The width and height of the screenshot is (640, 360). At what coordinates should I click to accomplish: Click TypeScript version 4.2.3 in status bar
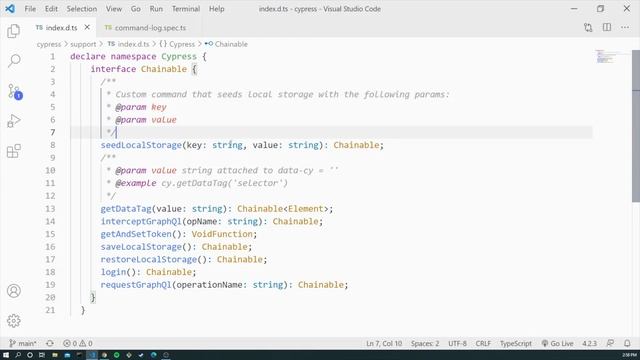[x=589, y=343]
